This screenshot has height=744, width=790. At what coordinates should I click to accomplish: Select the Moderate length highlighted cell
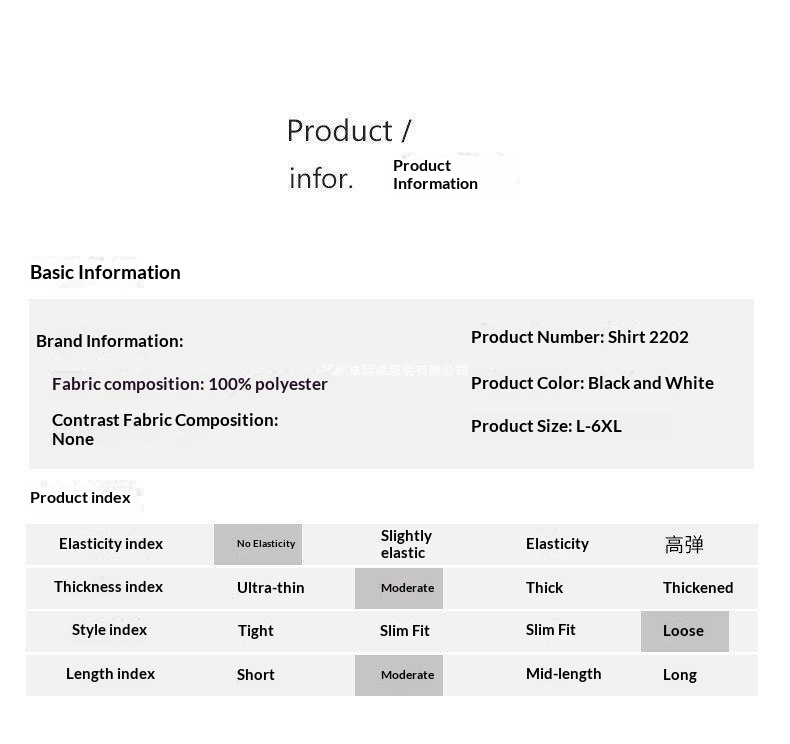(x=399, y=675)
